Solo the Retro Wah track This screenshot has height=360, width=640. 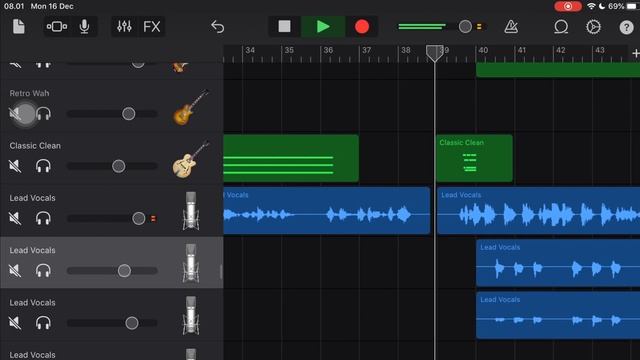(x=43, y=113)
